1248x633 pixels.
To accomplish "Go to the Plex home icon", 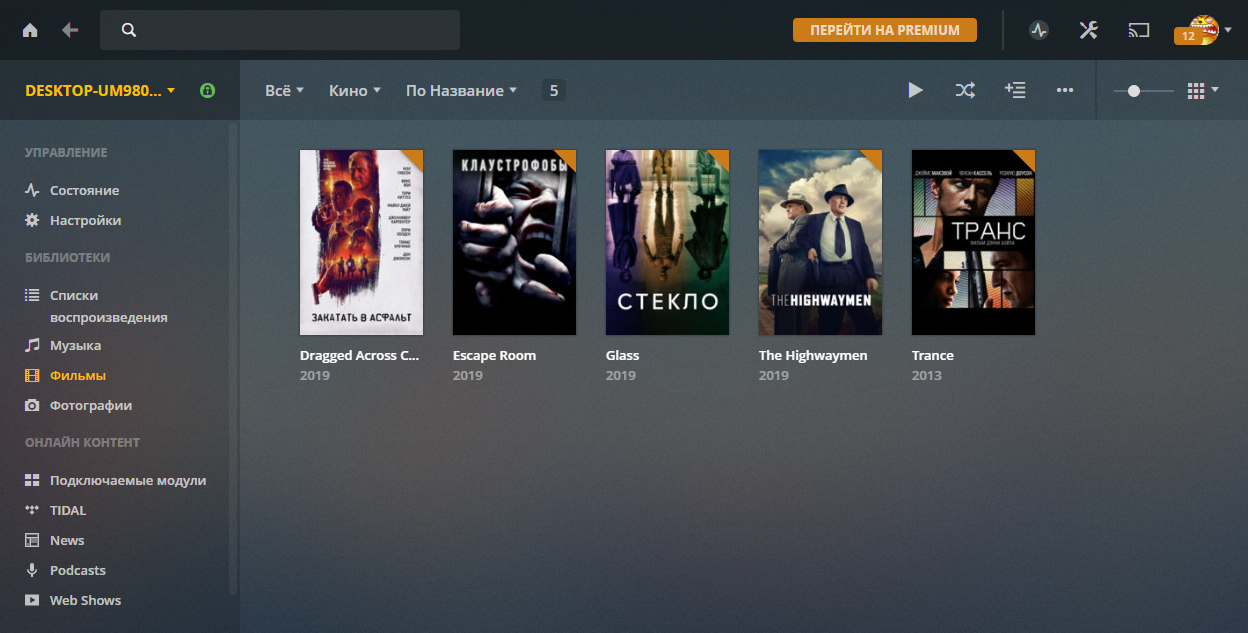I will click(30, 30).
